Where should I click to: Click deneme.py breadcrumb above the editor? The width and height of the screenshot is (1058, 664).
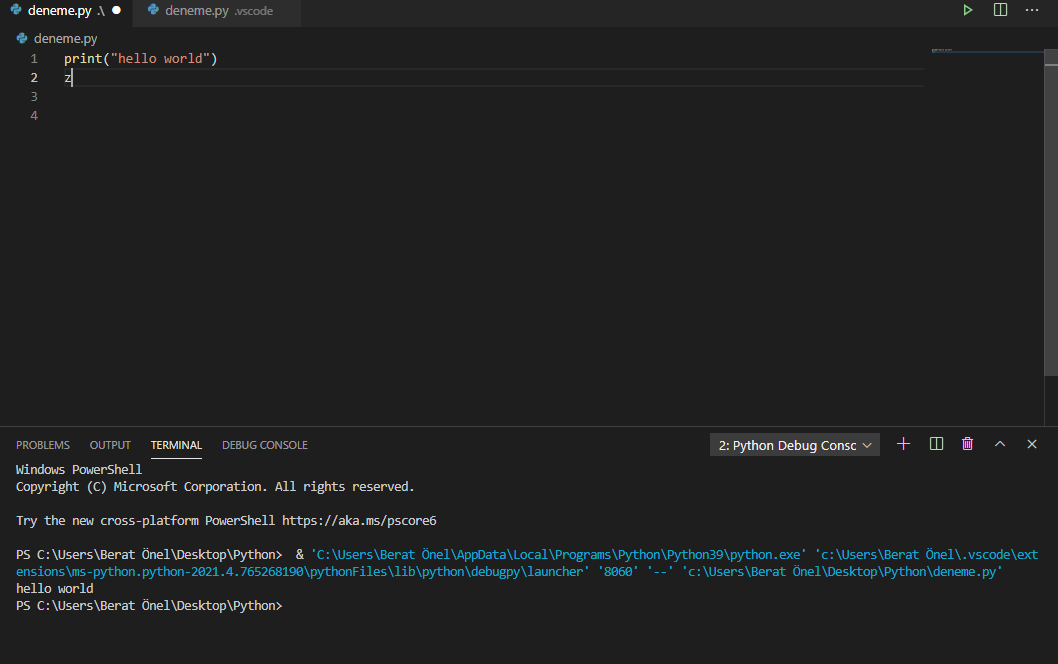(x=65, y=39)
